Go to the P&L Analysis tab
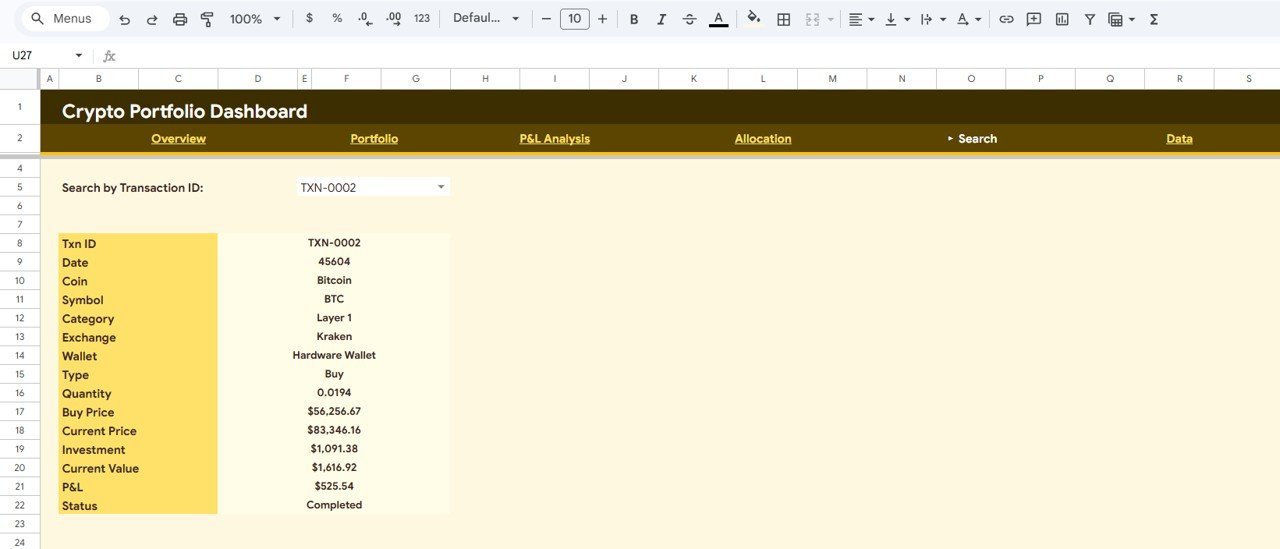The image size is (1280, 549). (554, 139)
